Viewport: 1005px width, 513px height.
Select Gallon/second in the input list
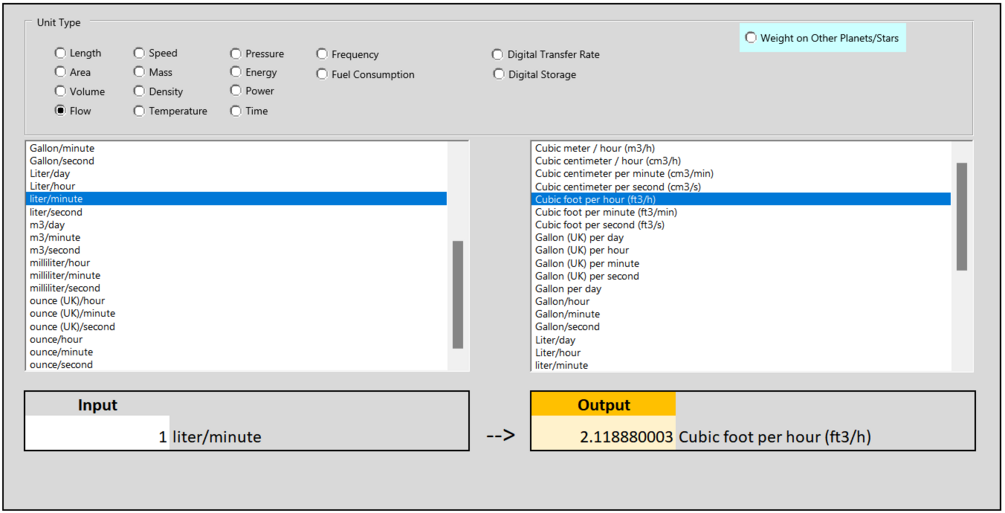236,161
